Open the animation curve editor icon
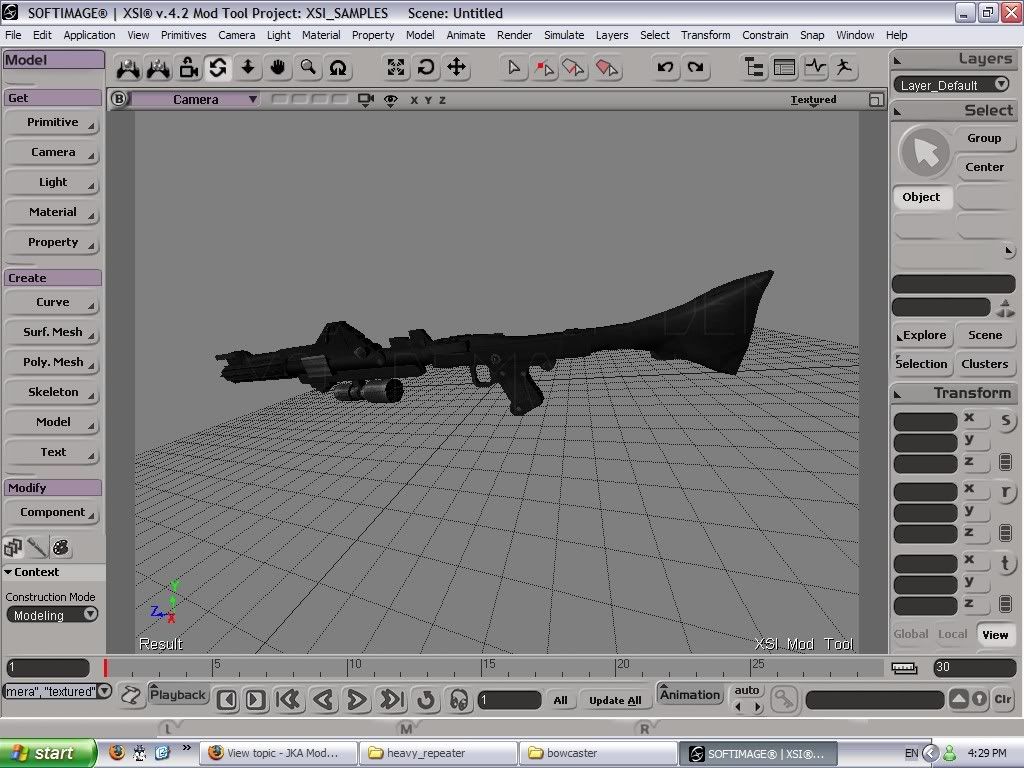This screenshot has height=768, width=1024. (x=814, y=67)
